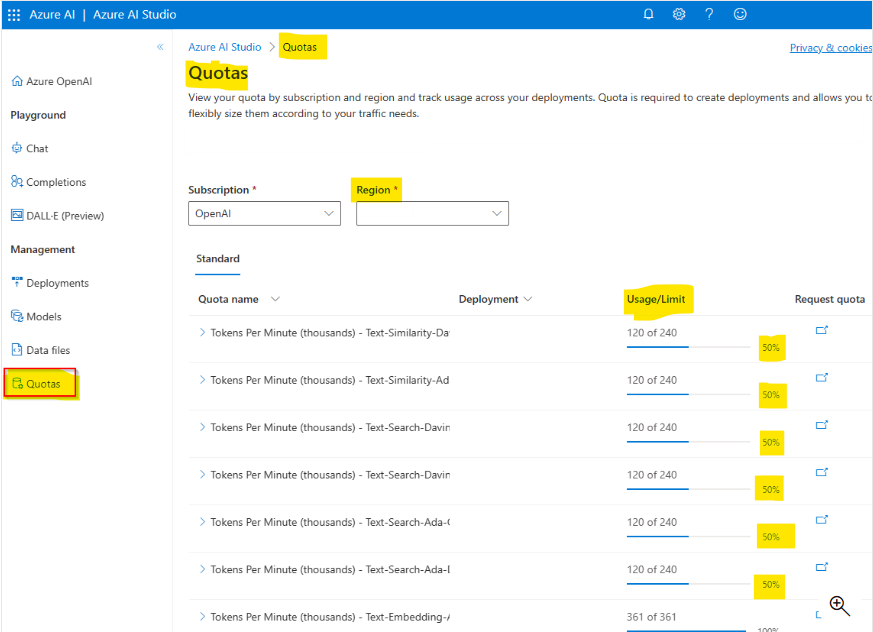The width and height of the screenshot is (873, 632).
Task: Click the '361 of 361' usage value
Action: tap(651, 616)
